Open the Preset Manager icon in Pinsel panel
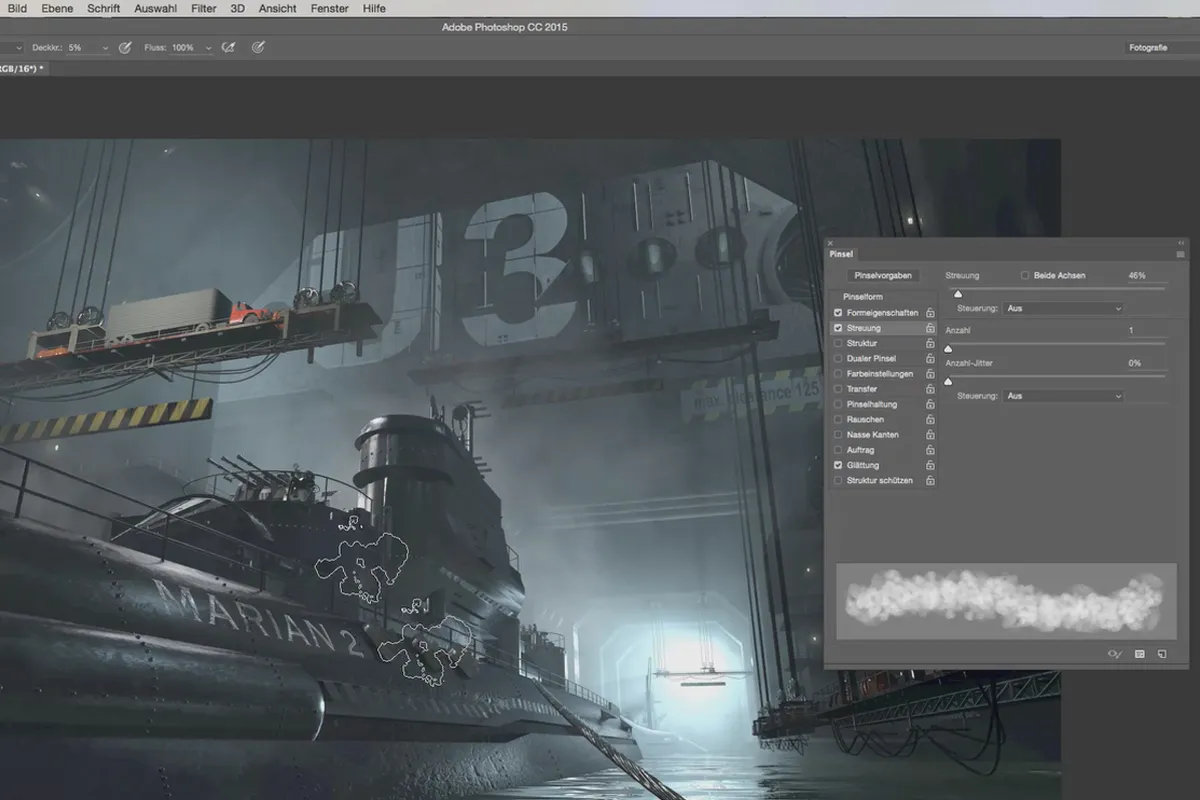The width and height of the screenshot is (1200, 800). click(1139, 654)
